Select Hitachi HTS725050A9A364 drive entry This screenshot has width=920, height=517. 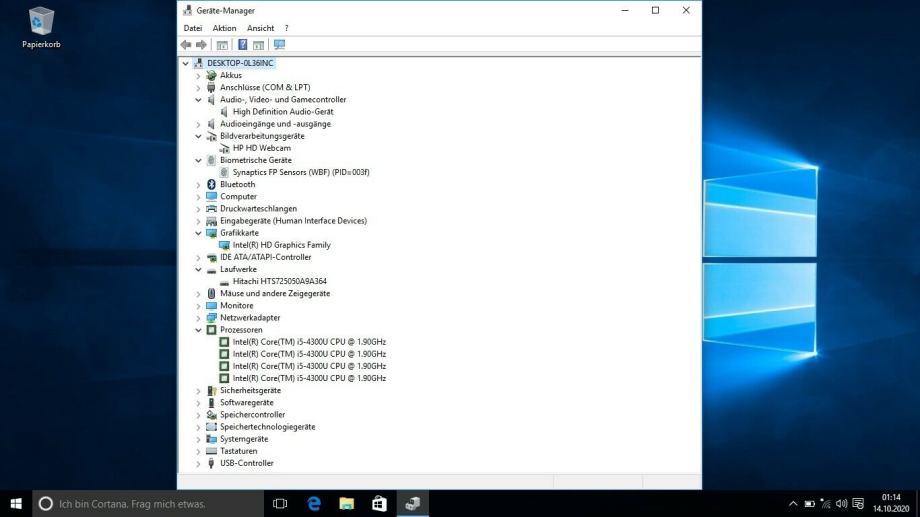(279, 282)
